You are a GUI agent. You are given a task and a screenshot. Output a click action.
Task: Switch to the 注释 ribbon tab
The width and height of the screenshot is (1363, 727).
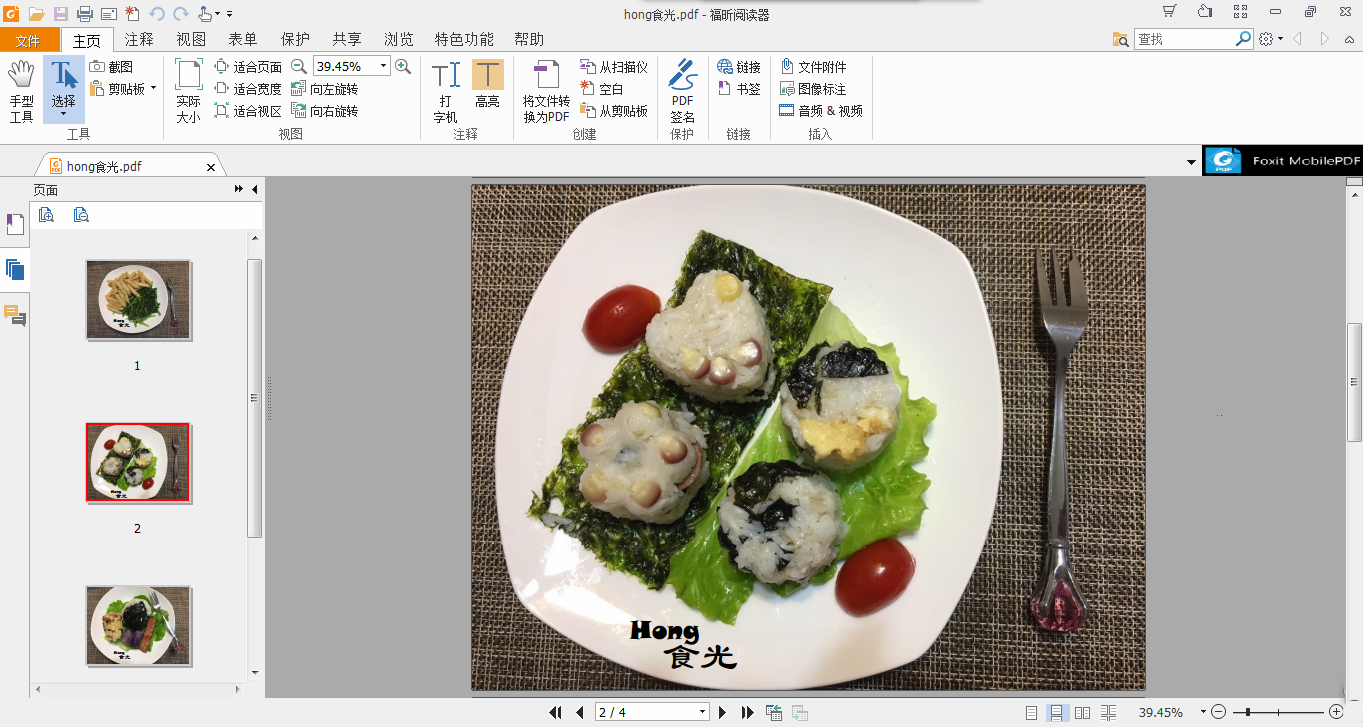click(138, 38)
